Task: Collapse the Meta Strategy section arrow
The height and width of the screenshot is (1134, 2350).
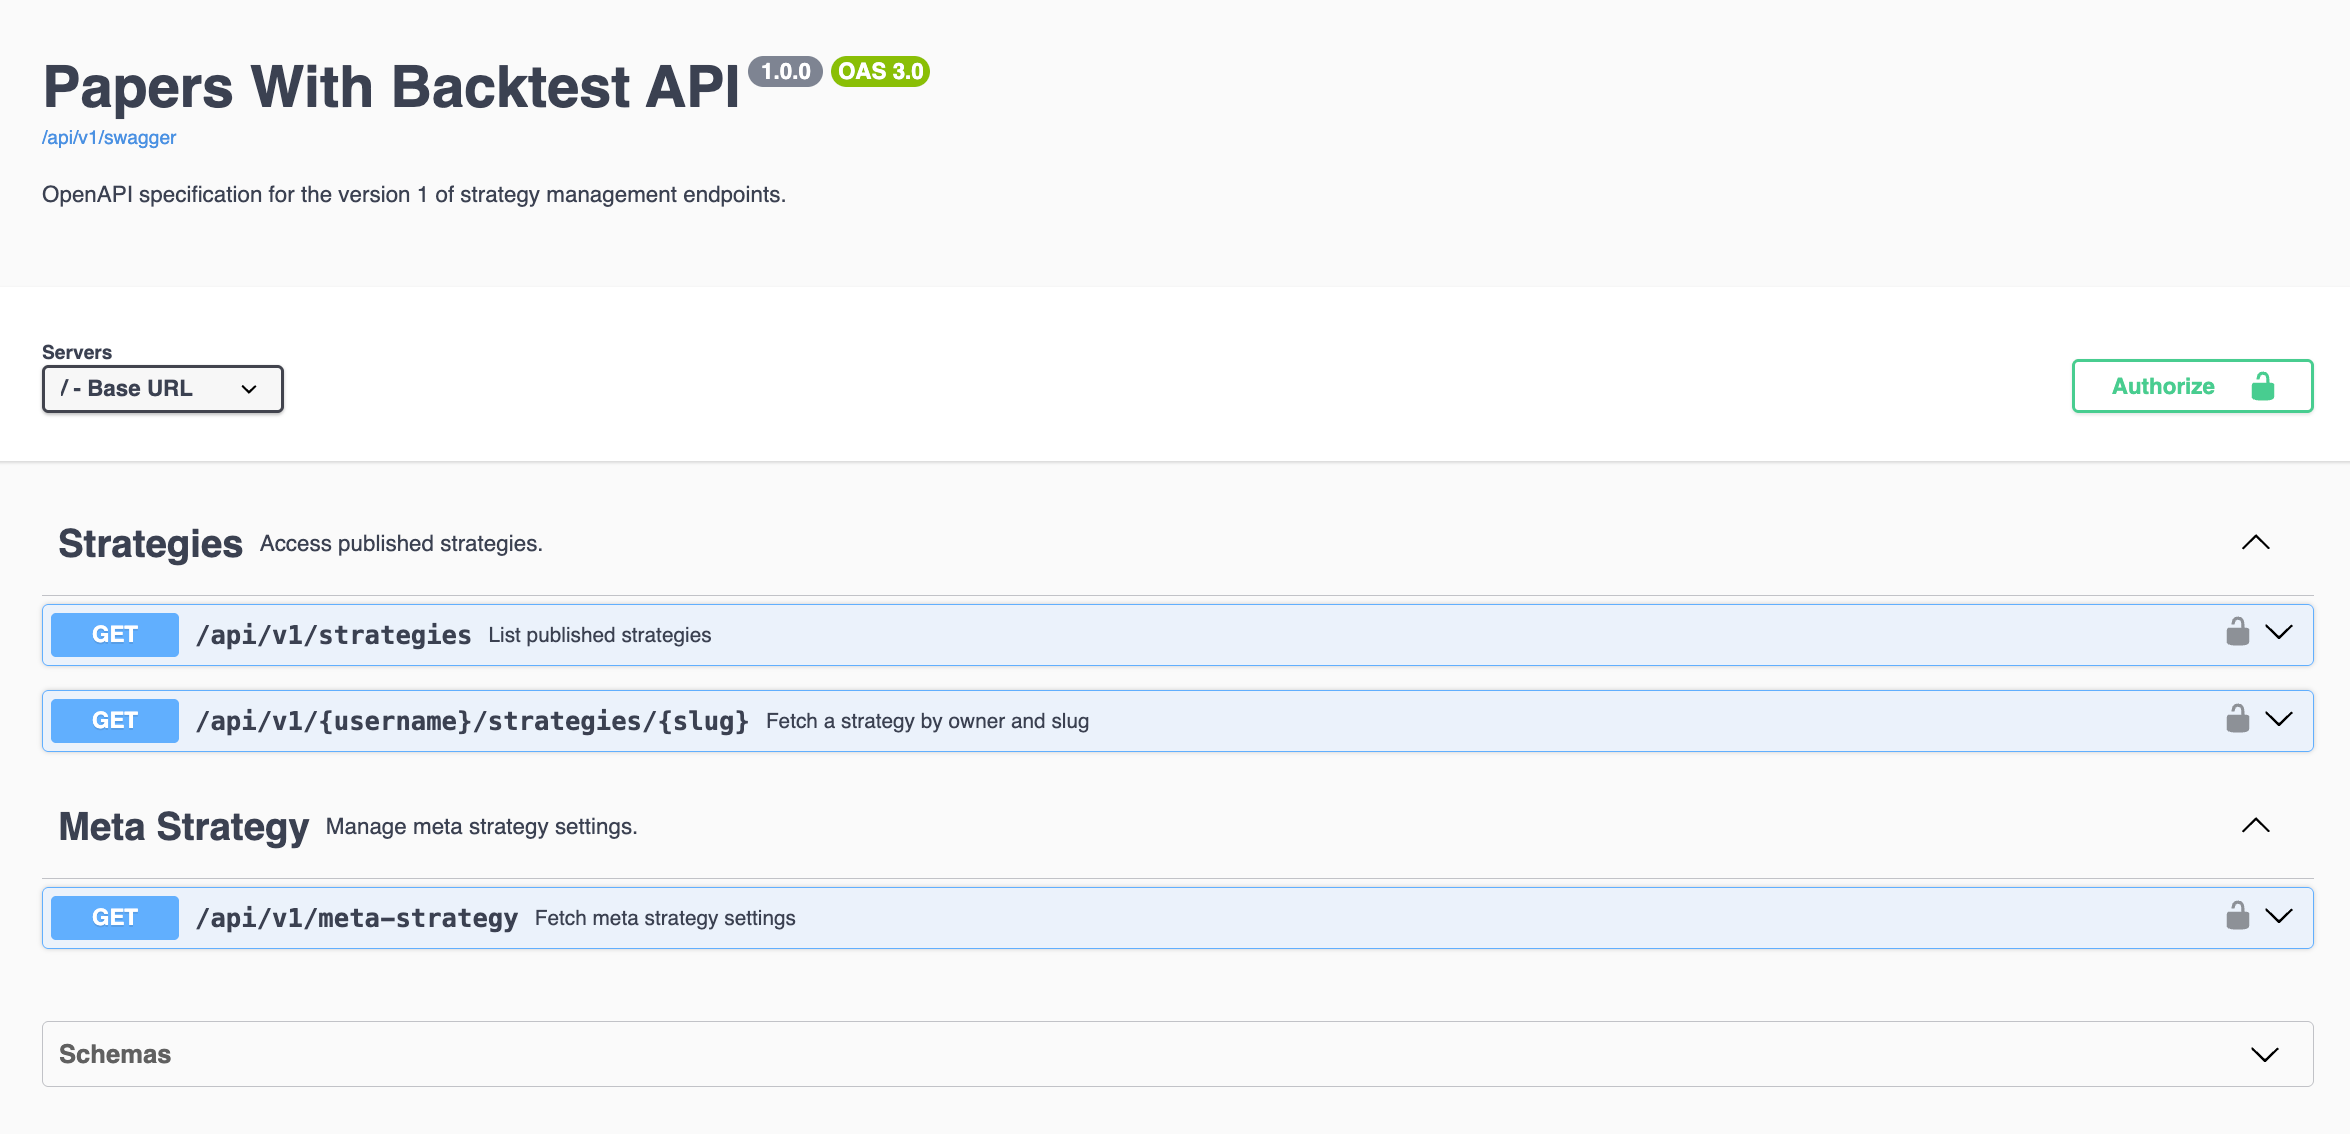Action: 2255,826
